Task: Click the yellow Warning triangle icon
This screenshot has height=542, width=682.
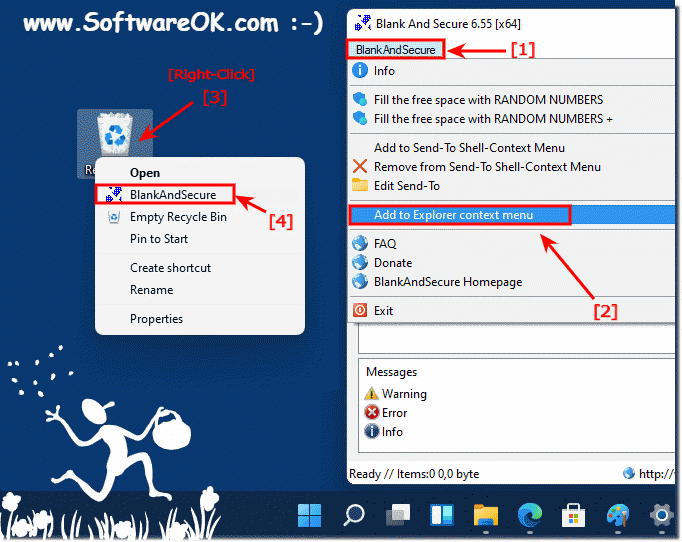Action: pos(371,393)
